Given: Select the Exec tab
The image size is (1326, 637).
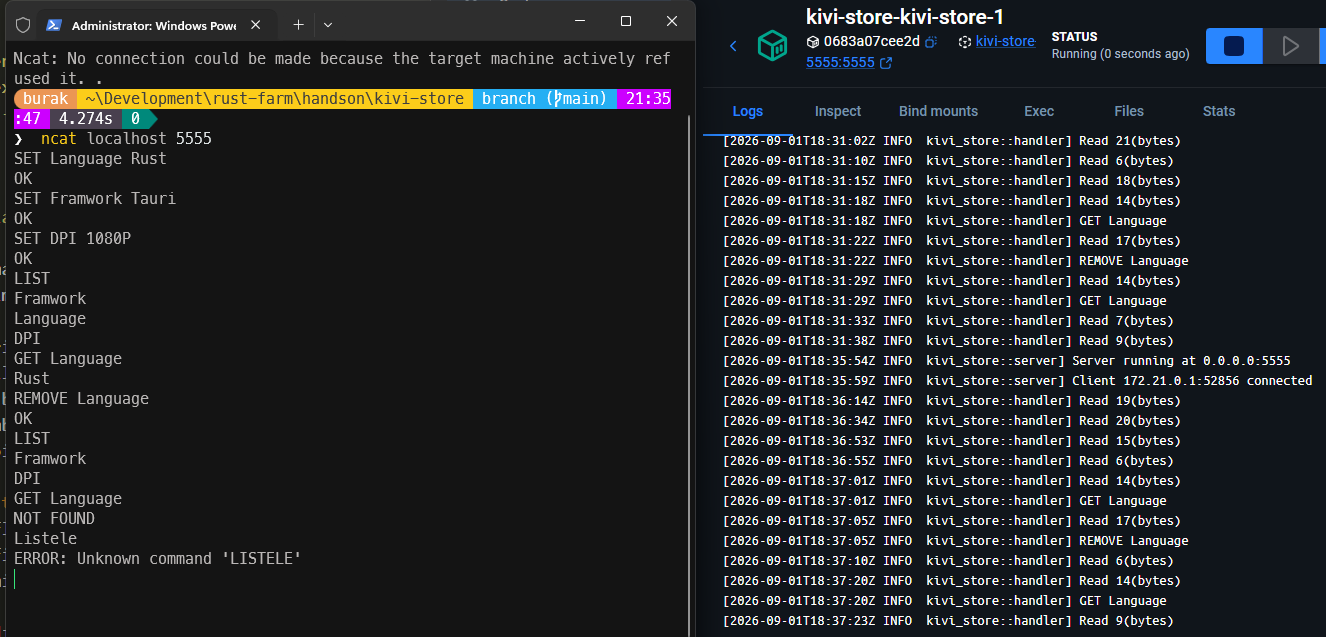Looking at the screenshot, I should pyautogui.click(x=1039, y=111).
